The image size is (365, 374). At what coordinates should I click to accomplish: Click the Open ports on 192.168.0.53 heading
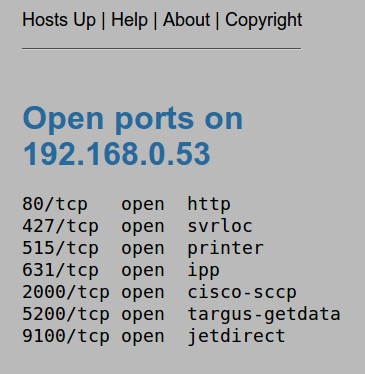(133, 136)
